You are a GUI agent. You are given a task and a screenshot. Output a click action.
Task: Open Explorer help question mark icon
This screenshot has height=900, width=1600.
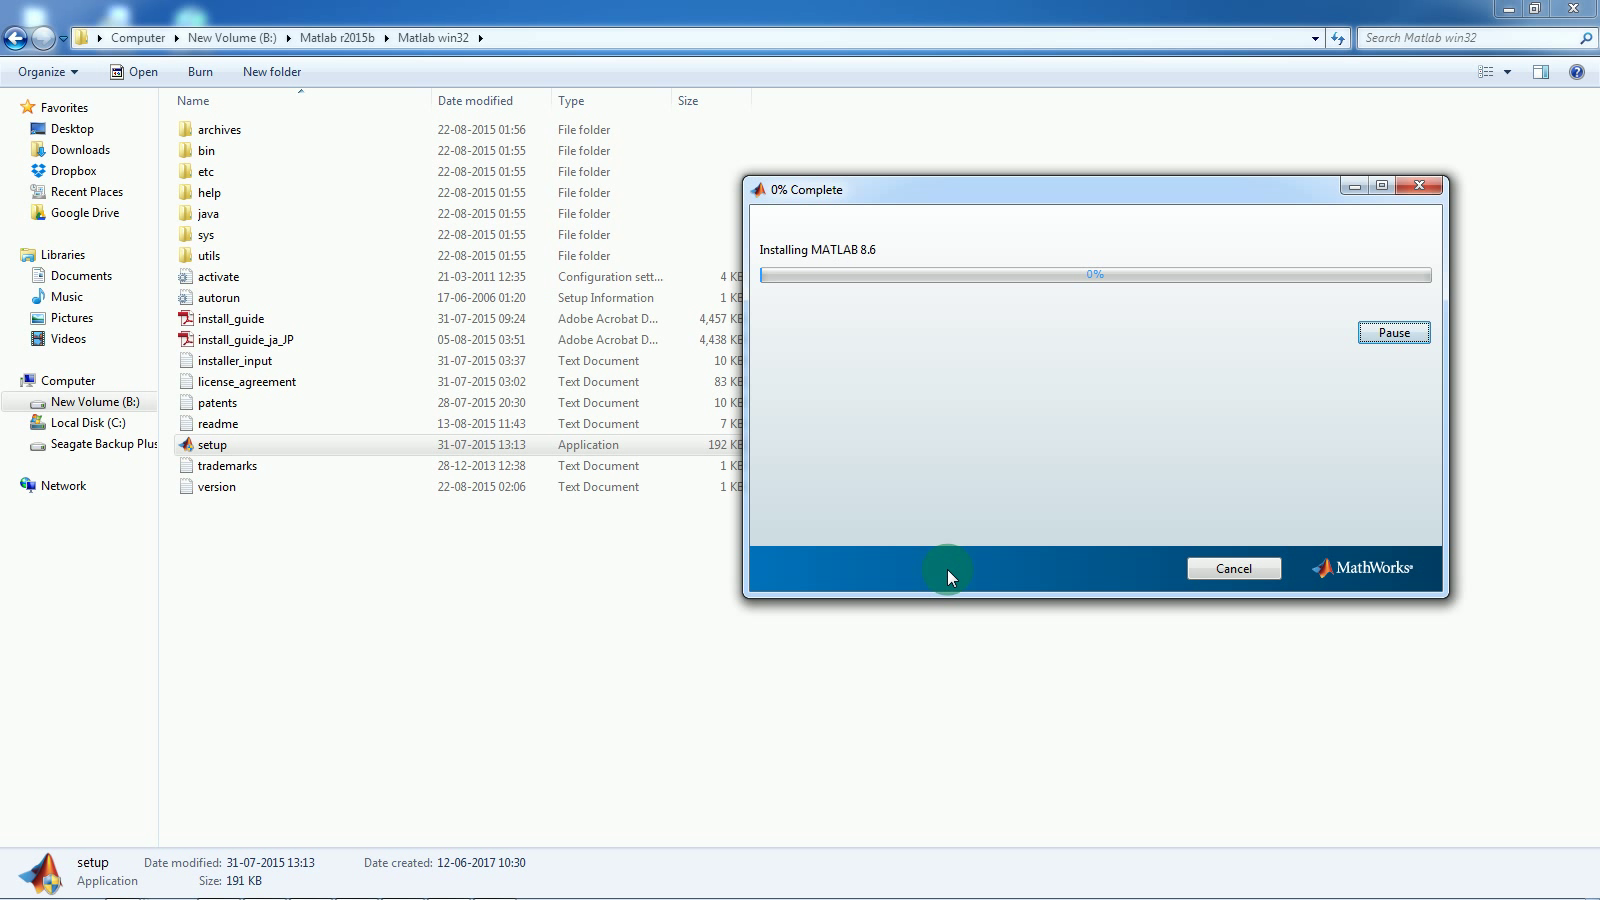[x=1577, y=72]
